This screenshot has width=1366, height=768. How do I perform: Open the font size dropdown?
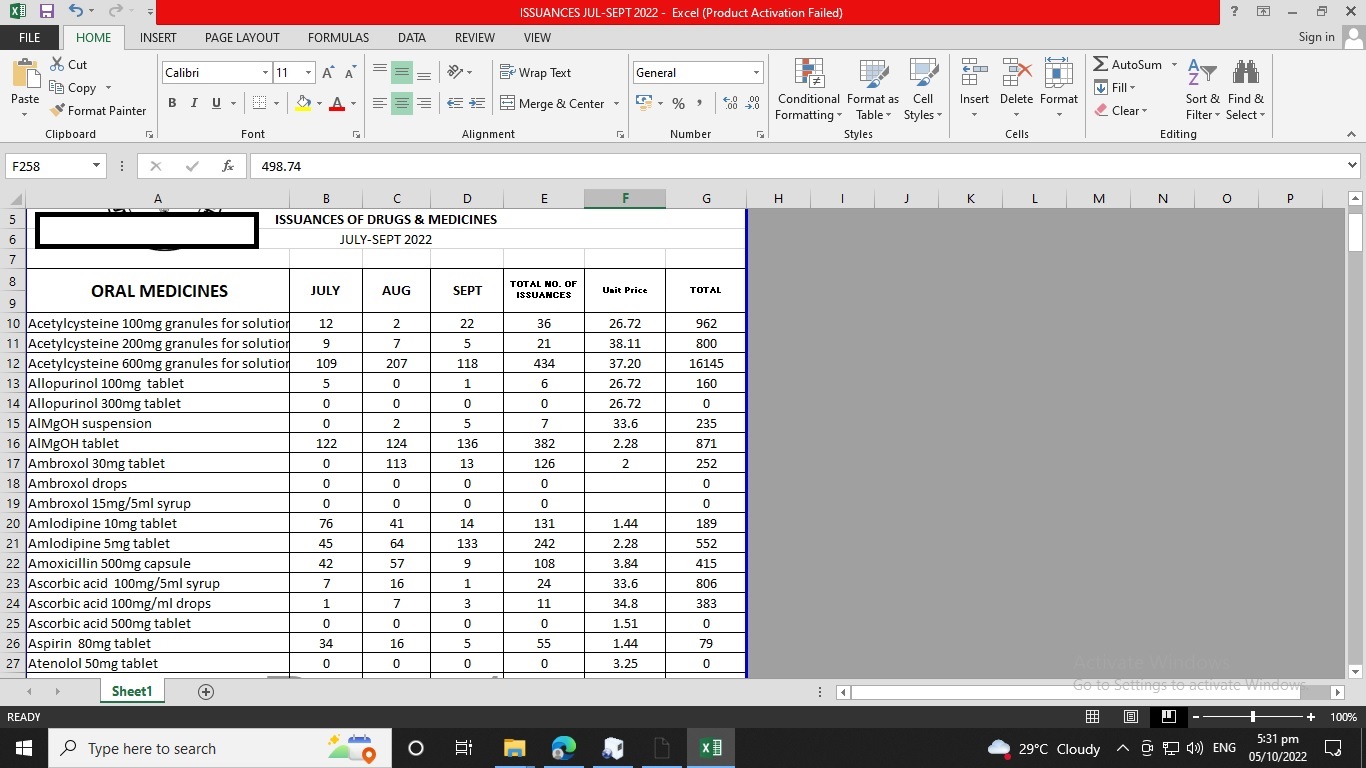tap(308, 73)
